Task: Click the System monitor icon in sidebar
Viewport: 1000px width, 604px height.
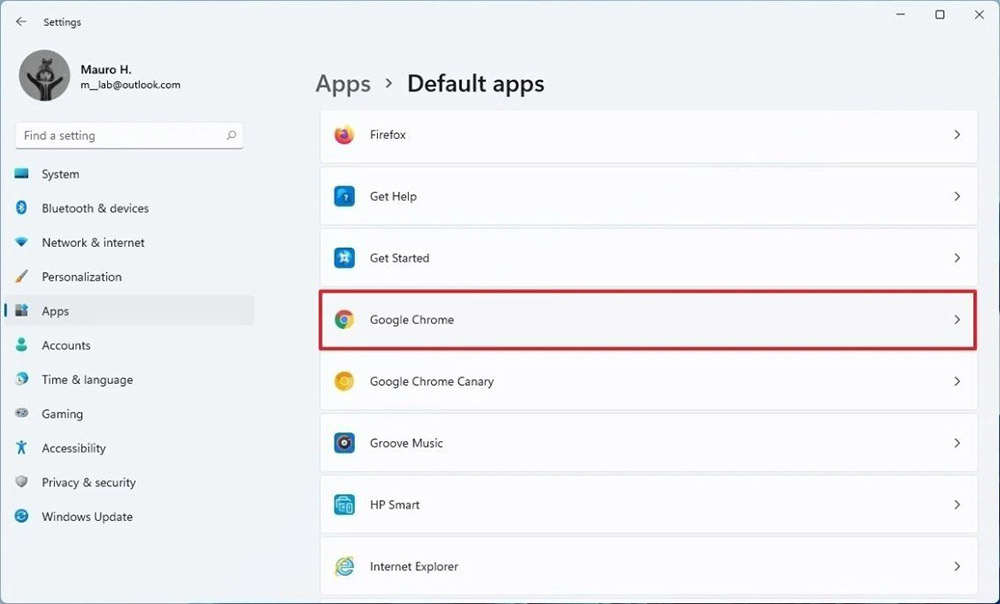Action: coord(22,173)
